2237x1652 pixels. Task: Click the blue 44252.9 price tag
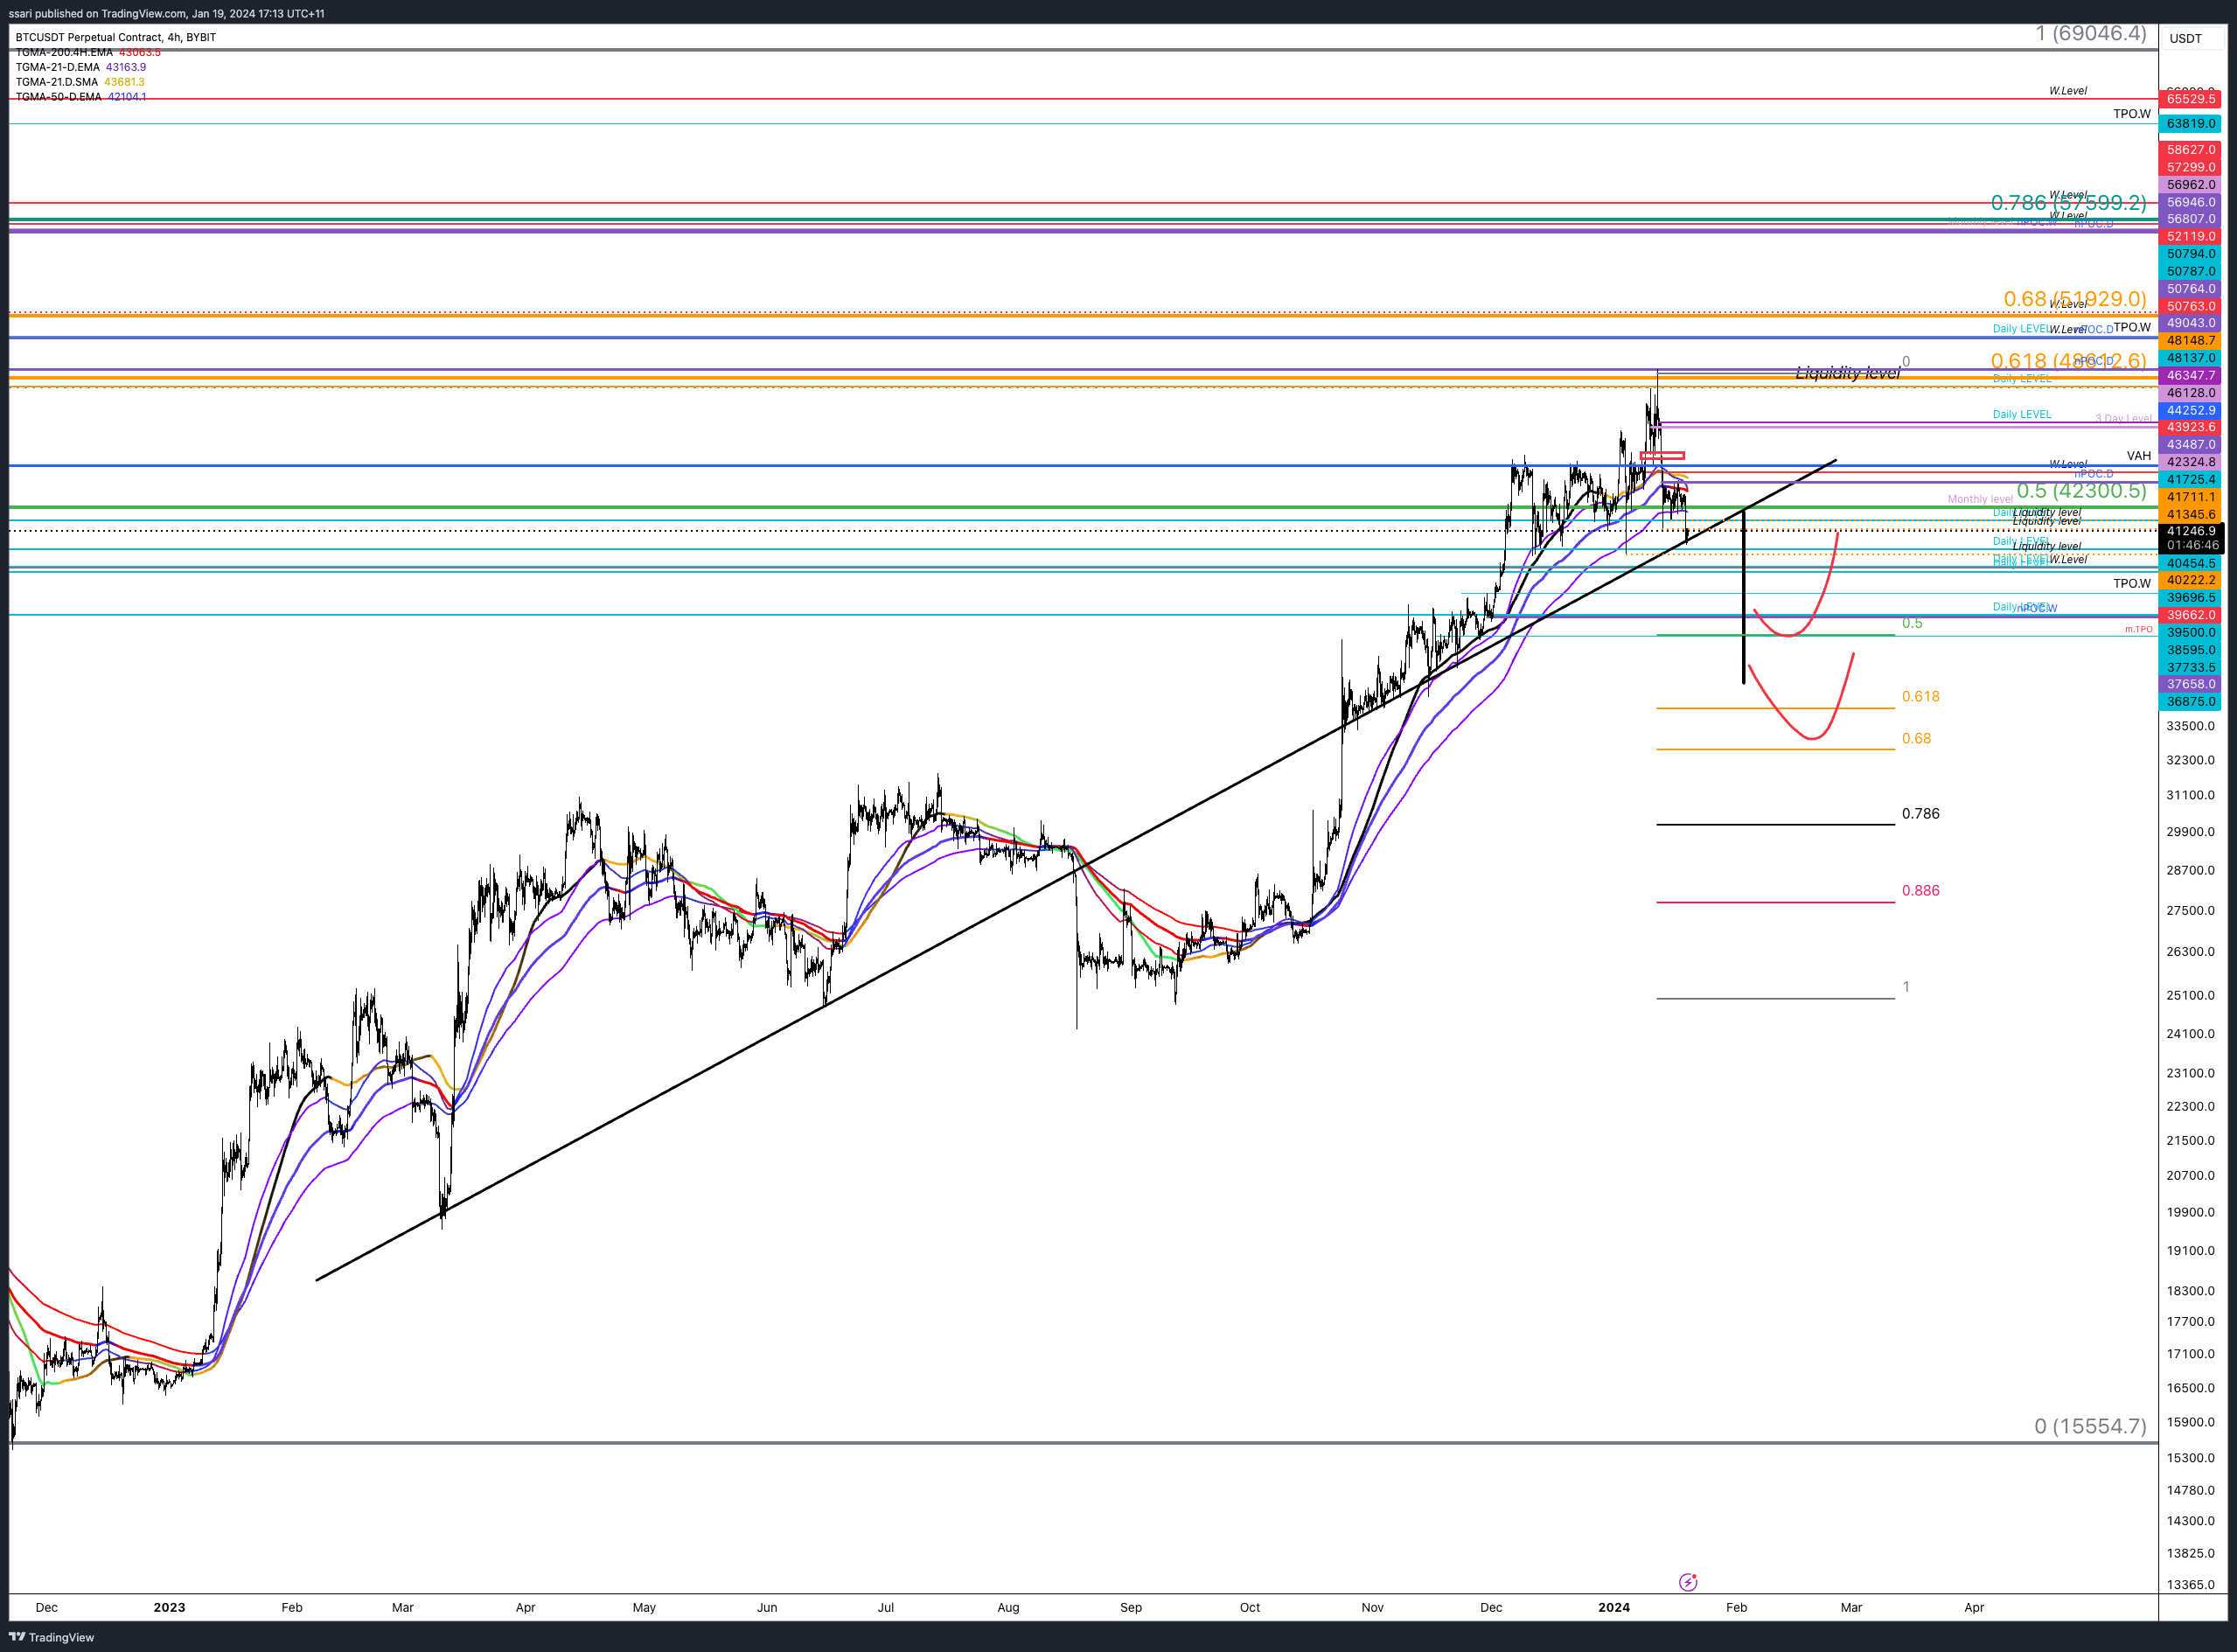(x=2190, y=411)
